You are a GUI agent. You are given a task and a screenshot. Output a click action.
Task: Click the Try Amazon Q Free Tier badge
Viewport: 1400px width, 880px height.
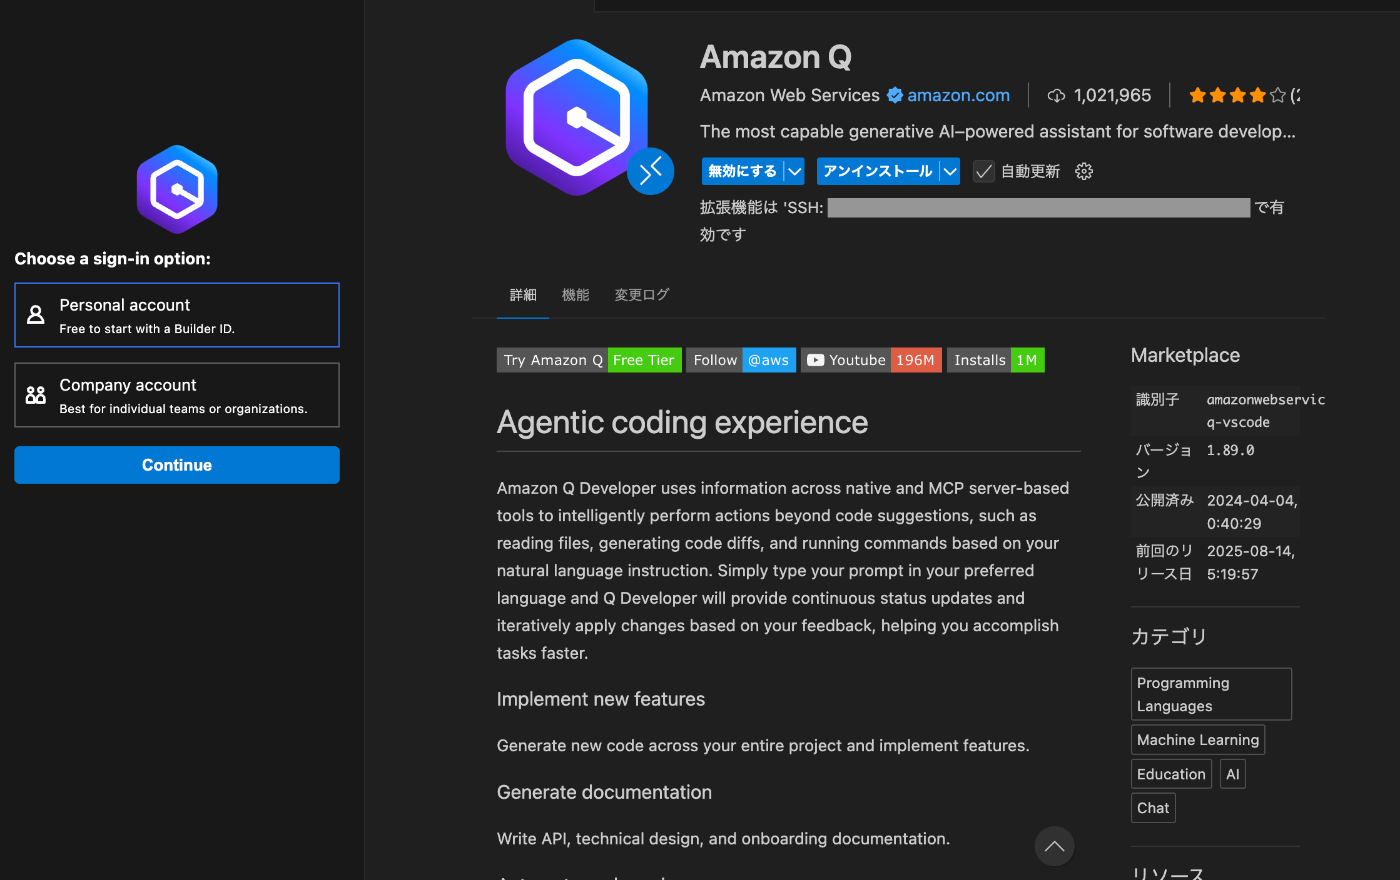point(589,360)
